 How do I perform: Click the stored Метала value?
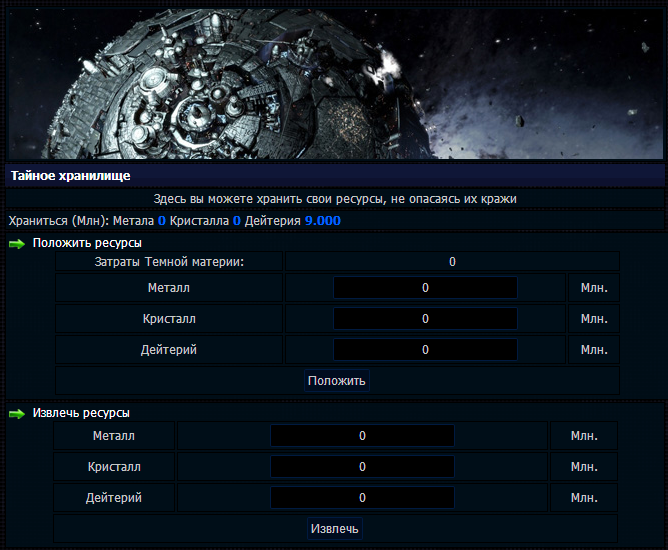point(161,221)
